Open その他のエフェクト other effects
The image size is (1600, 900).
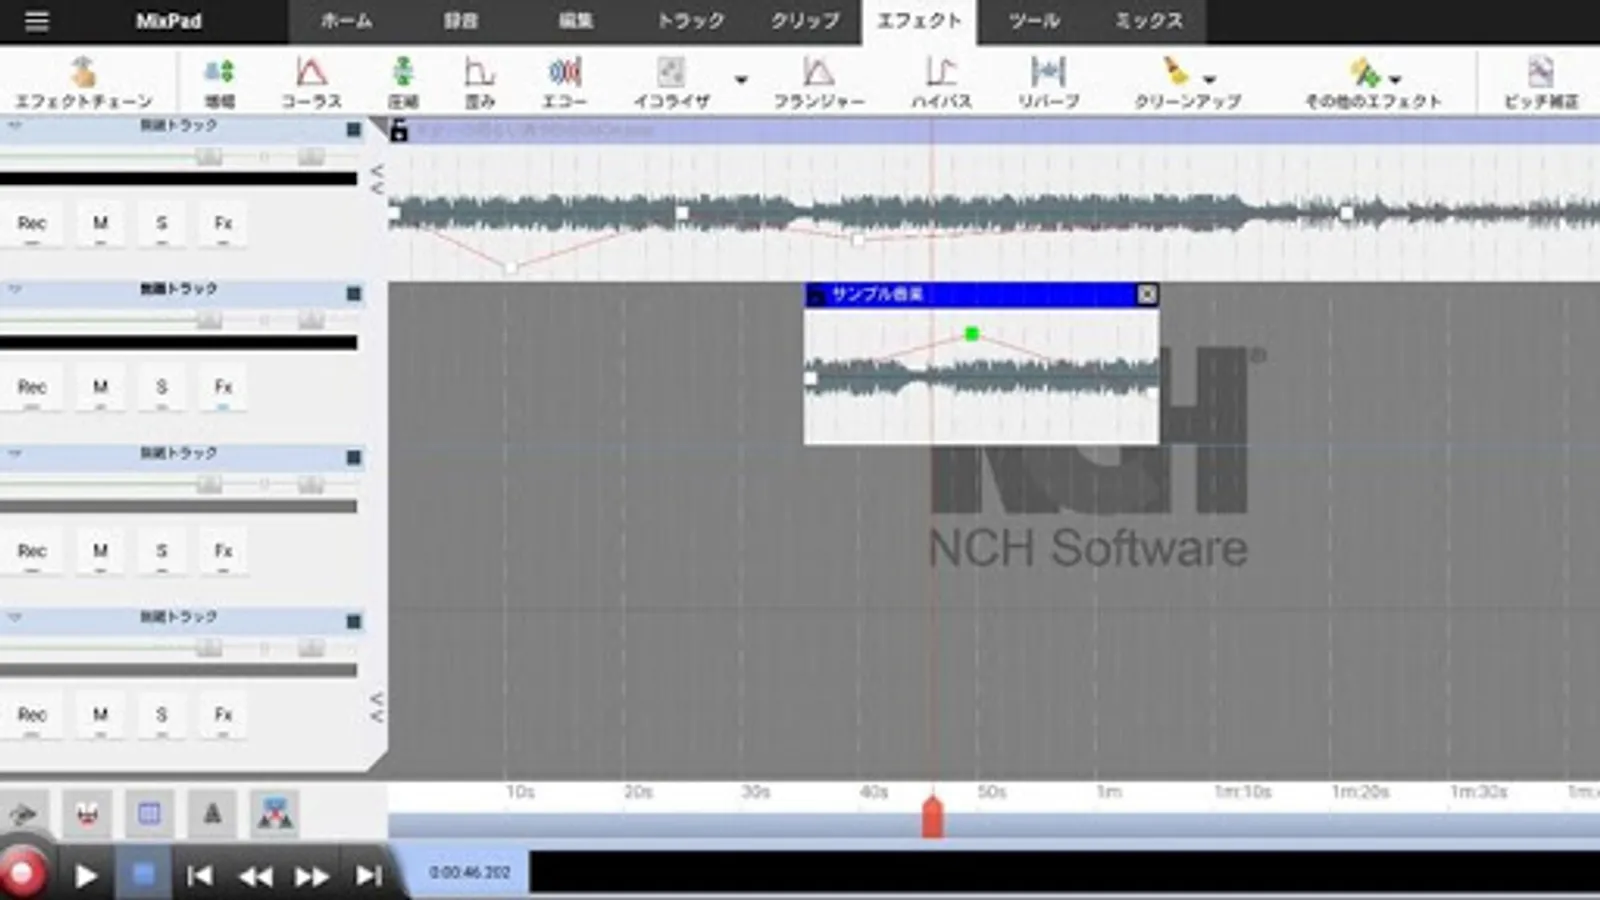1373,82
